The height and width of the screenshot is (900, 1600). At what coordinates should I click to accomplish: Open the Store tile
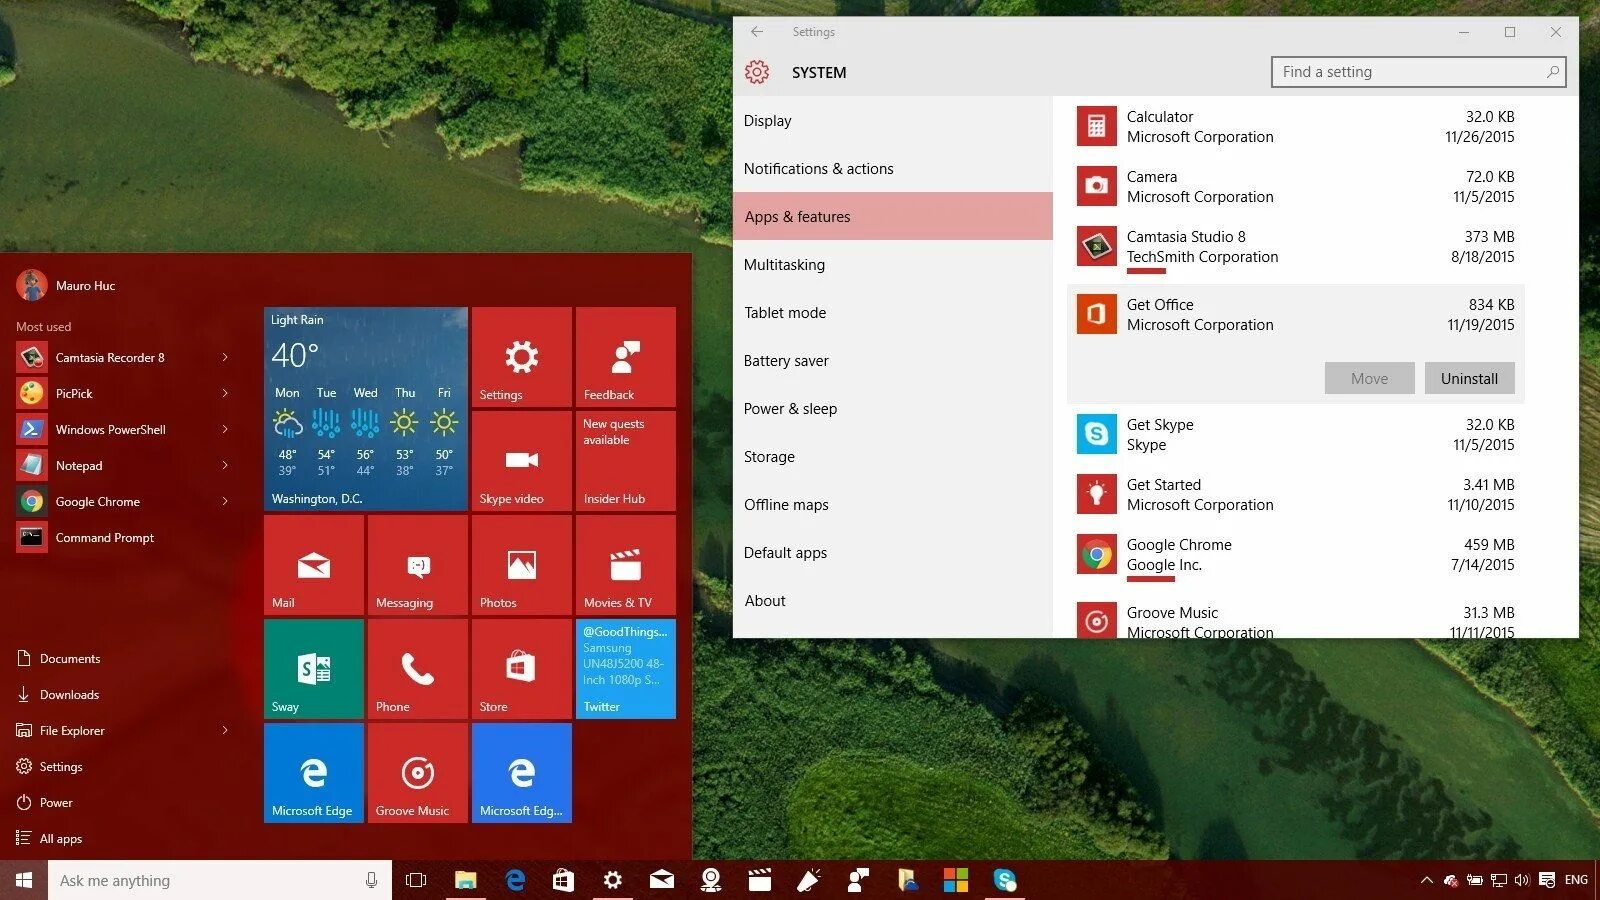[x=521, y=669]
